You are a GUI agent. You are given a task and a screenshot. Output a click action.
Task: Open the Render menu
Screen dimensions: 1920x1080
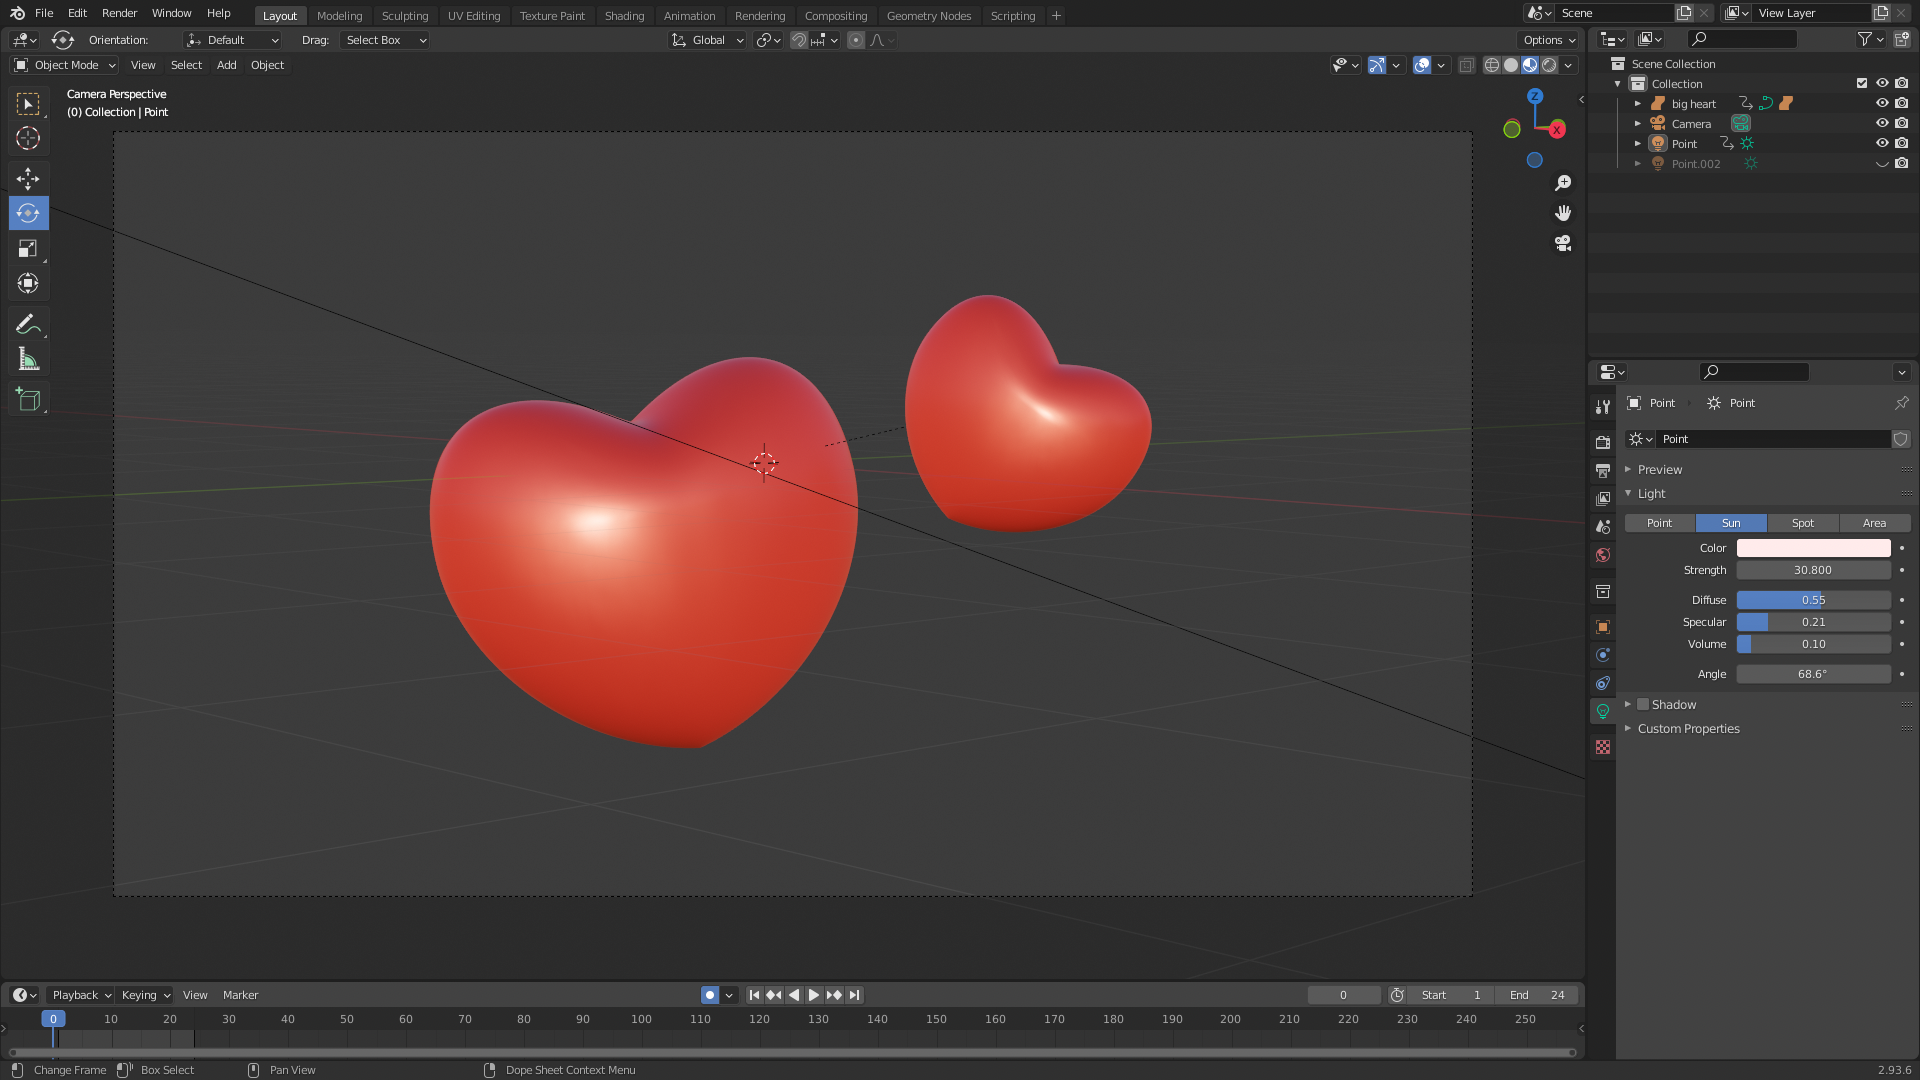coord(119,13)
